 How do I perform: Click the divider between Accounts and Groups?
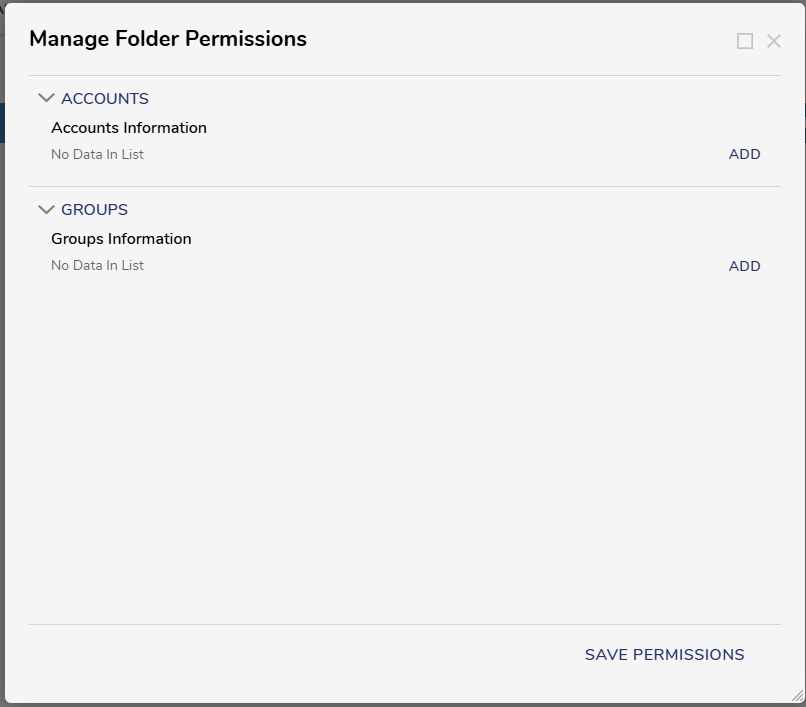405,187
